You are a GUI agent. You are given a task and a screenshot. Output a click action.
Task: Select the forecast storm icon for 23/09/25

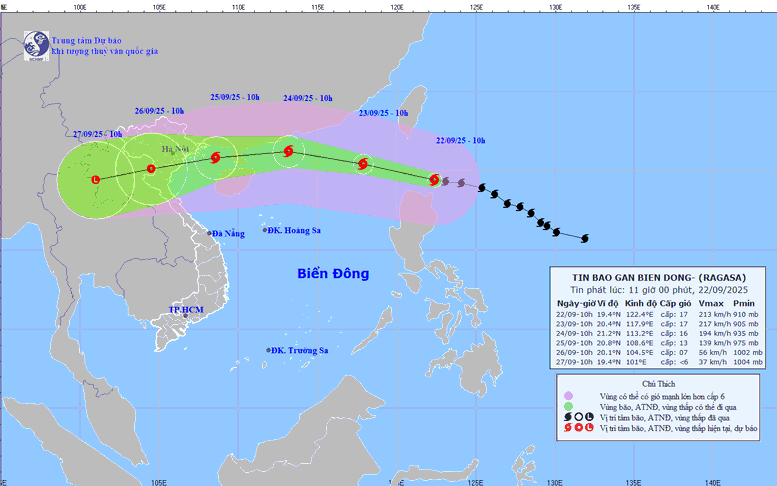[362, 163]
